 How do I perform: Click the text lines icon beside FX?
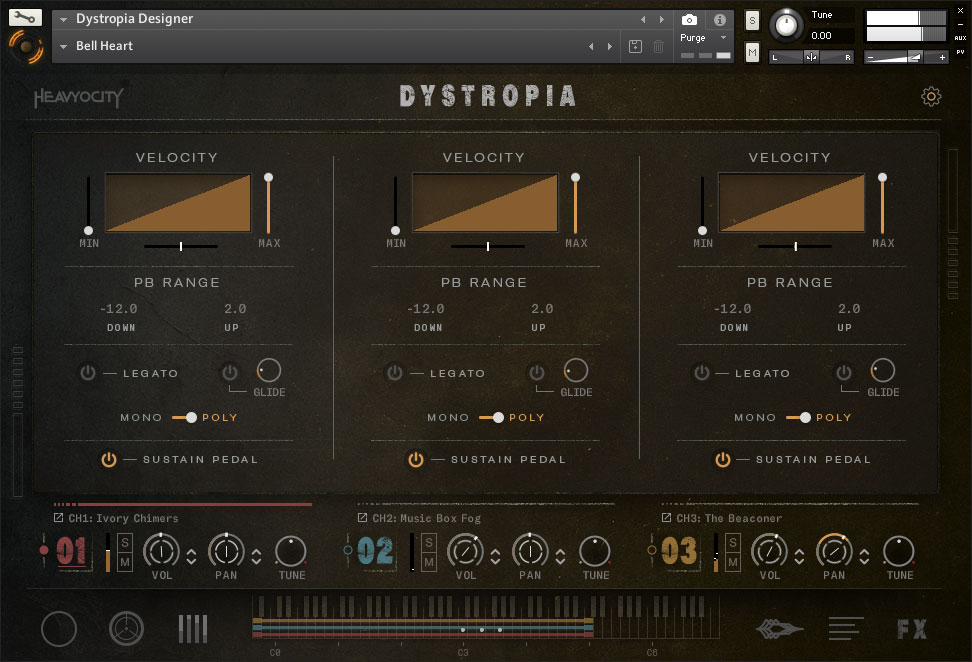pyautogui.click(x=845, y=629)
